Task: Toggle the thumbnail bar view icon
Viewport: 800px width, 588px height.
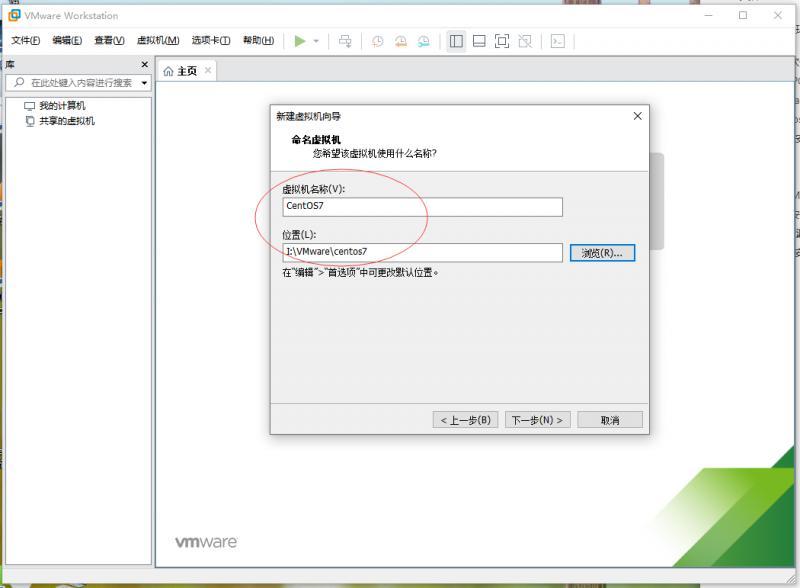Action: 479,41
